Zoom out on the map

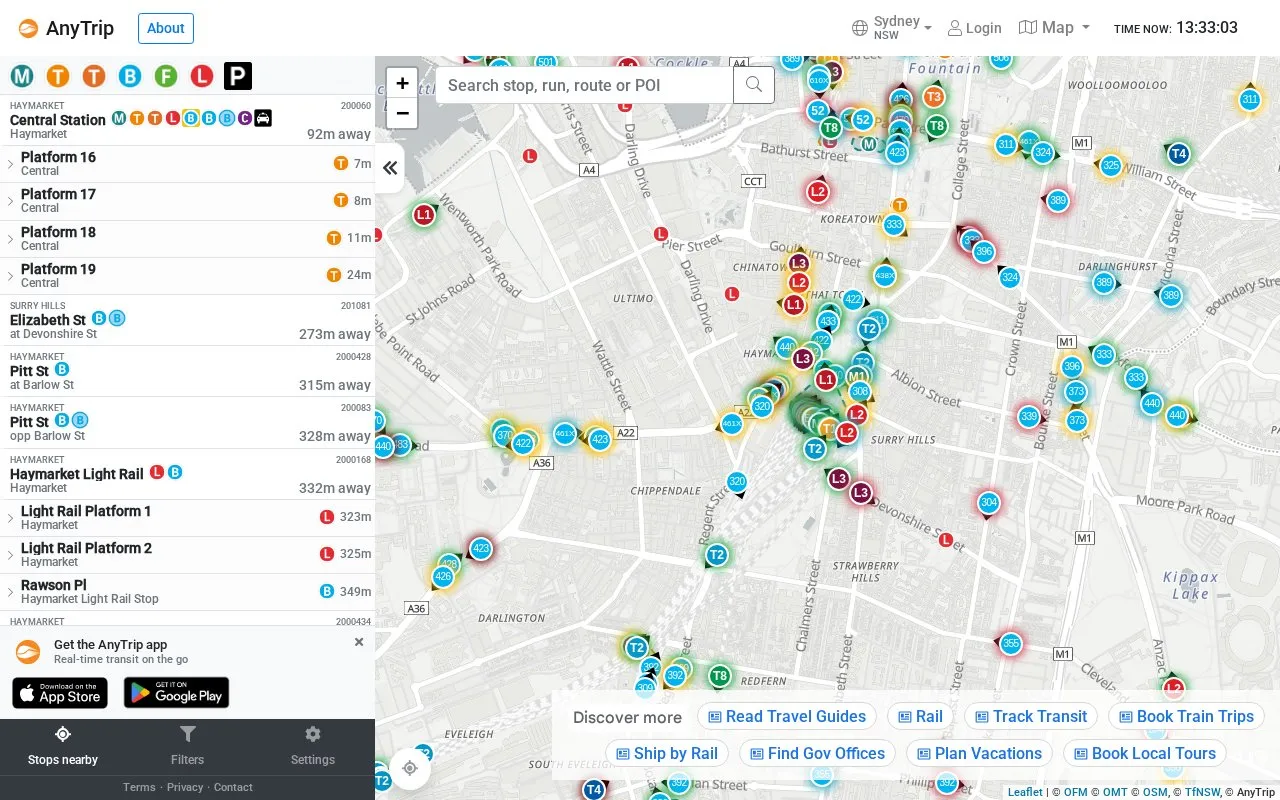pyautogui.click(x=402, y=113)
